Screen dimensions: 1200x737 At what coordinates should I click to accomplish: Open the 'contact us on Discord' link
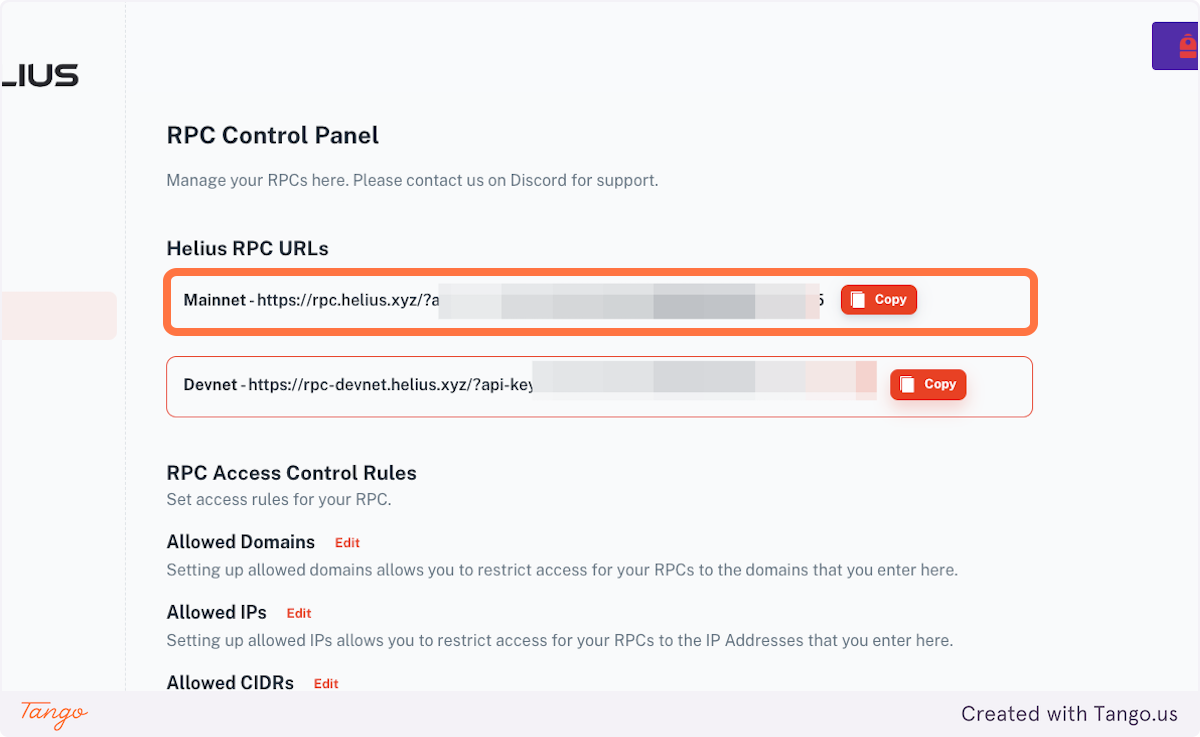click(489, 180)
